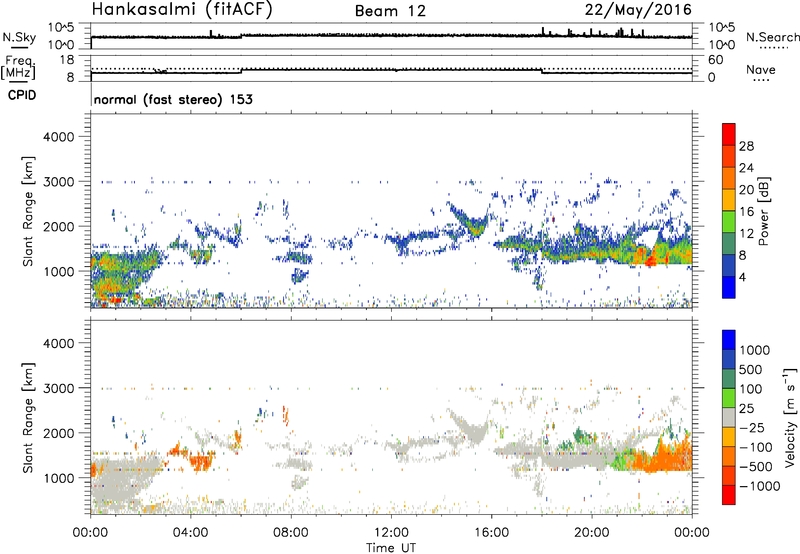Click the 60 tick on Nave axis

pyautogui.click(x=715, y=60)
